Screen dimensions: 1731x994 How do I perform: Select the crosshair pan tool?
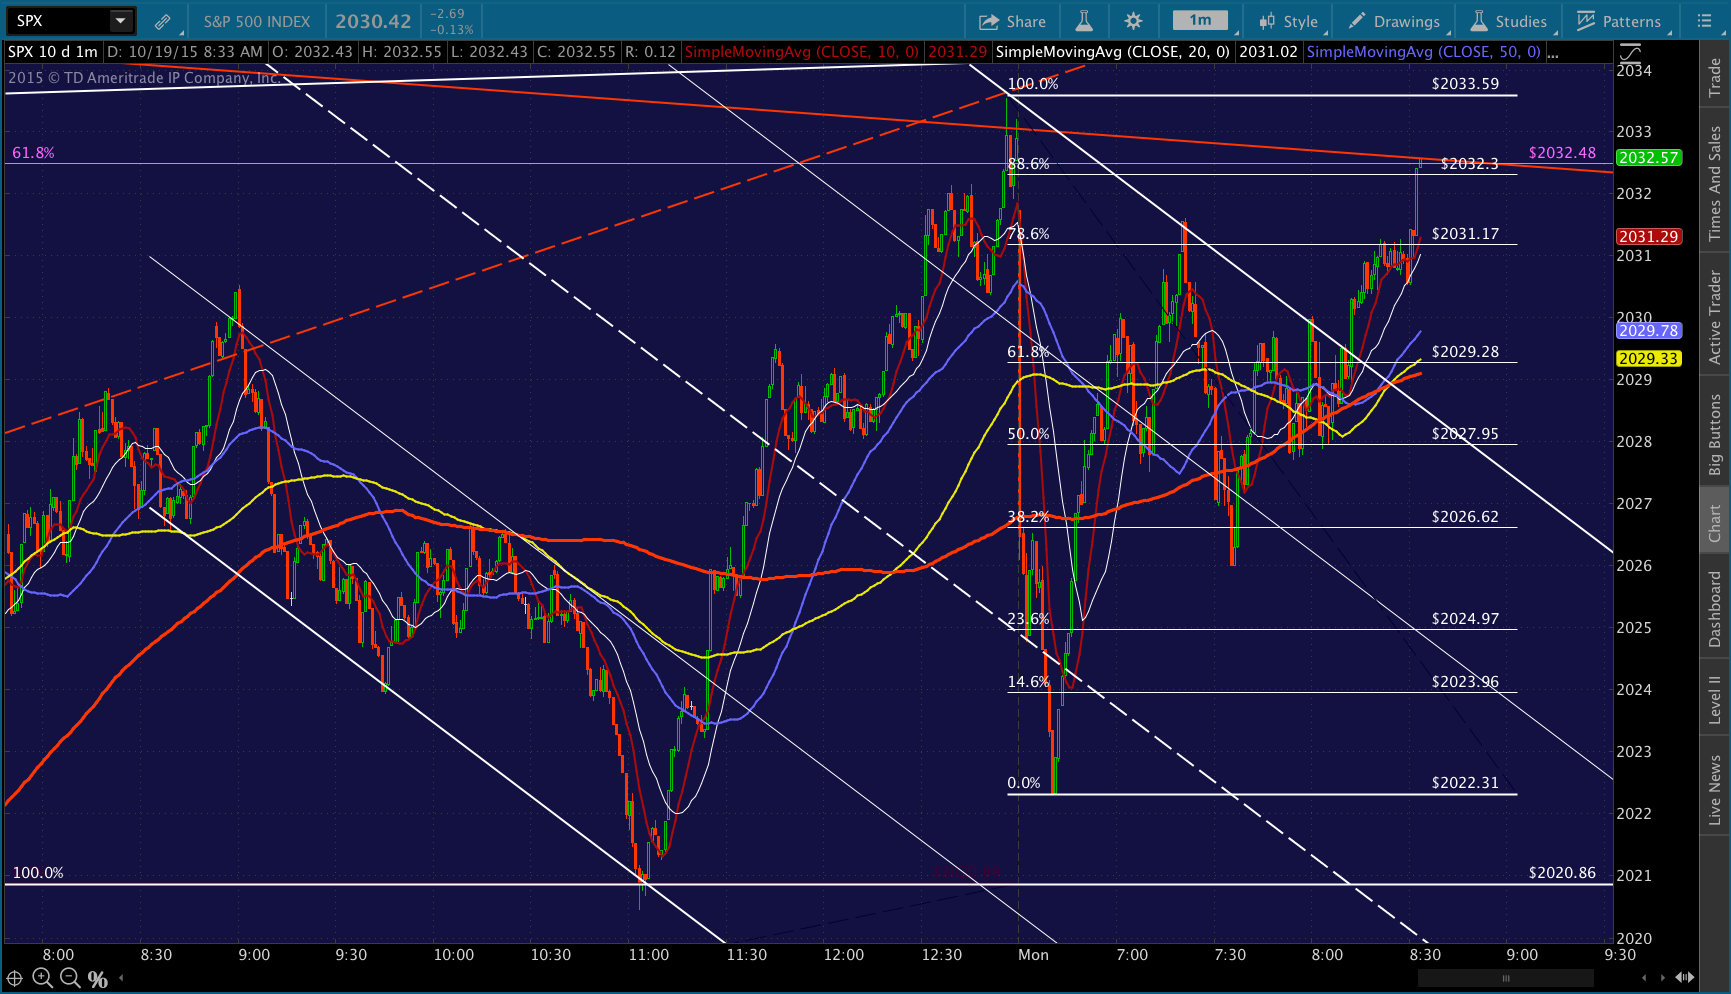(15, 978)
